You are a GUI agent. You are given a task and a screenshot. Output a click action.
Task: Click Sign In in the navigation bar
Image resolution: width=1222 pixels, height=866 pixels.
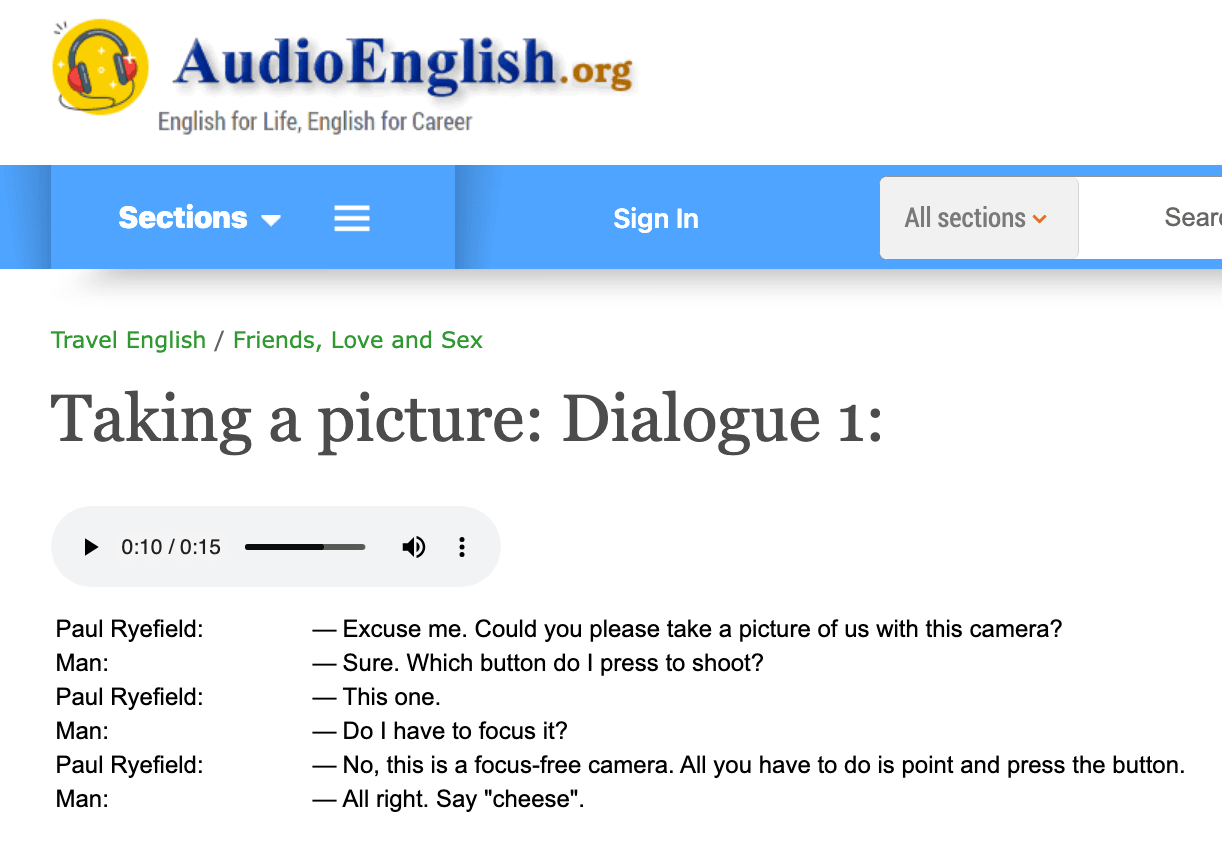655,218
